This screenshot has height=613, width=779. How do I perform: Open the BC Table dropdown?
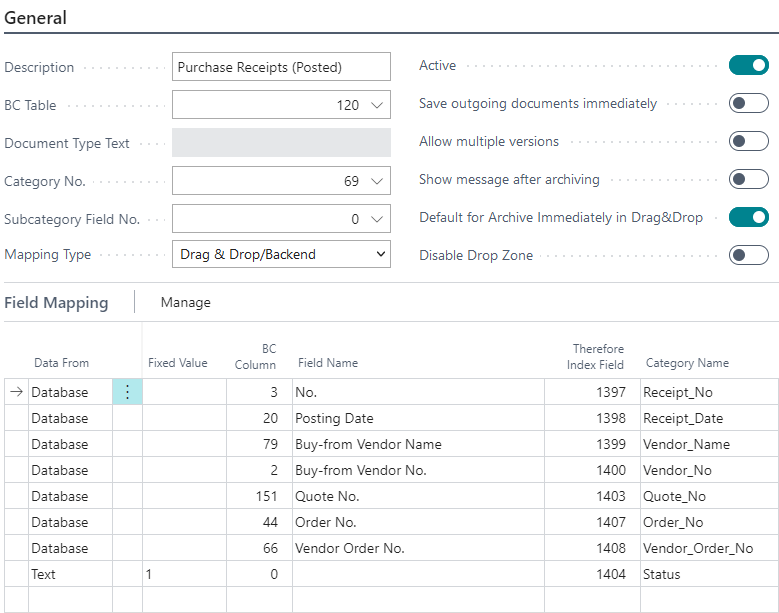coord(376,105)
